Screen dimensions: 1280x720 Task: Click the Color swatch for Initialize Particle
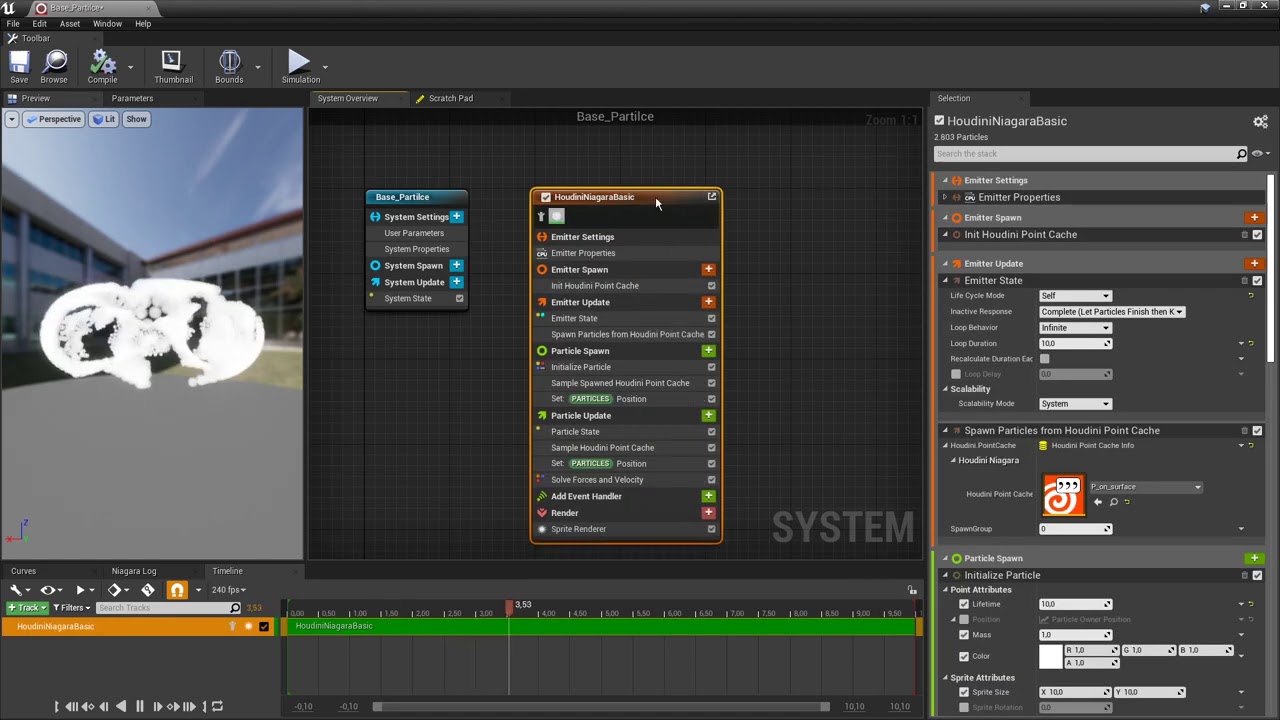[x=1050, y=657]
